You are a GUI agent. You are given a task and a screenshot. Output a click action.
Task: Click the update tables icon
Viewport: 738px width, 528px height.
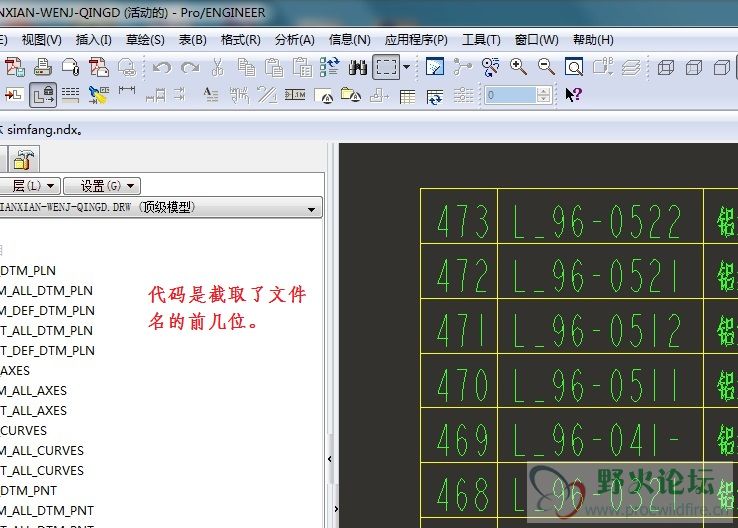(435, 96)
